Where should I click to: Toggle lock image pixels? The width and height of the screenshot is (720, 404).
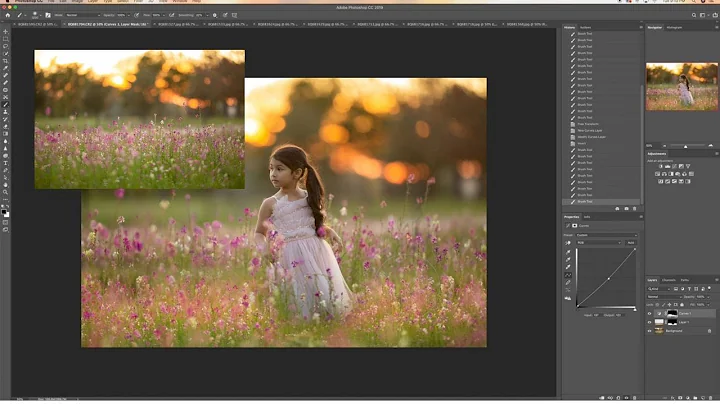663,305
